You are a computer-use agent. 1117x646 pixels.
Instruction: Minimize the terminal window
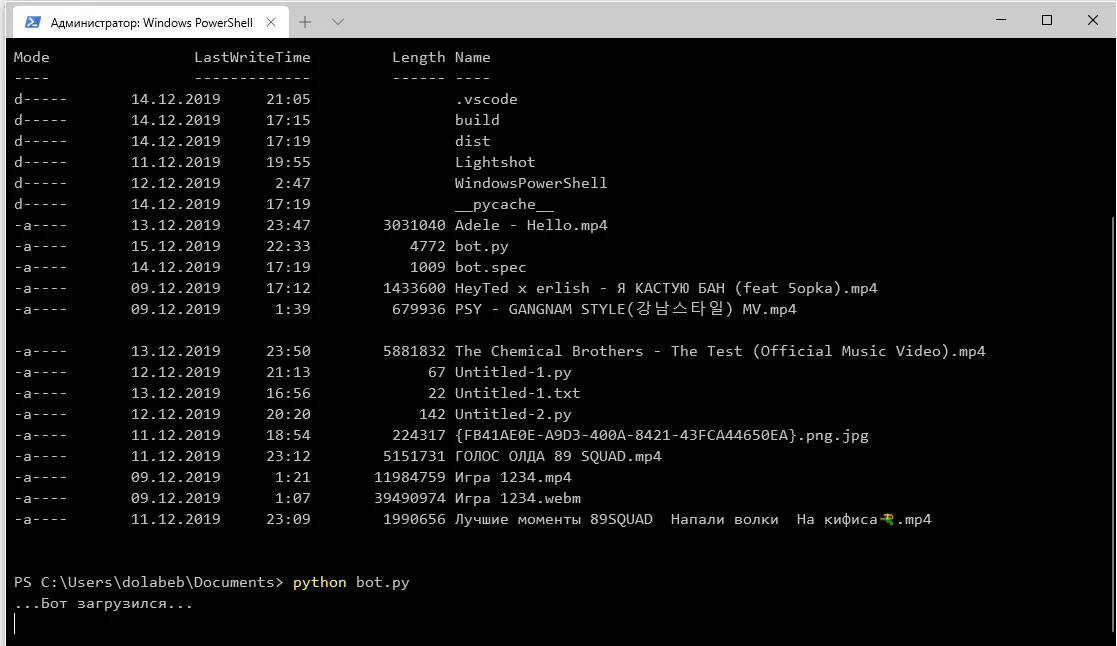1001,20
